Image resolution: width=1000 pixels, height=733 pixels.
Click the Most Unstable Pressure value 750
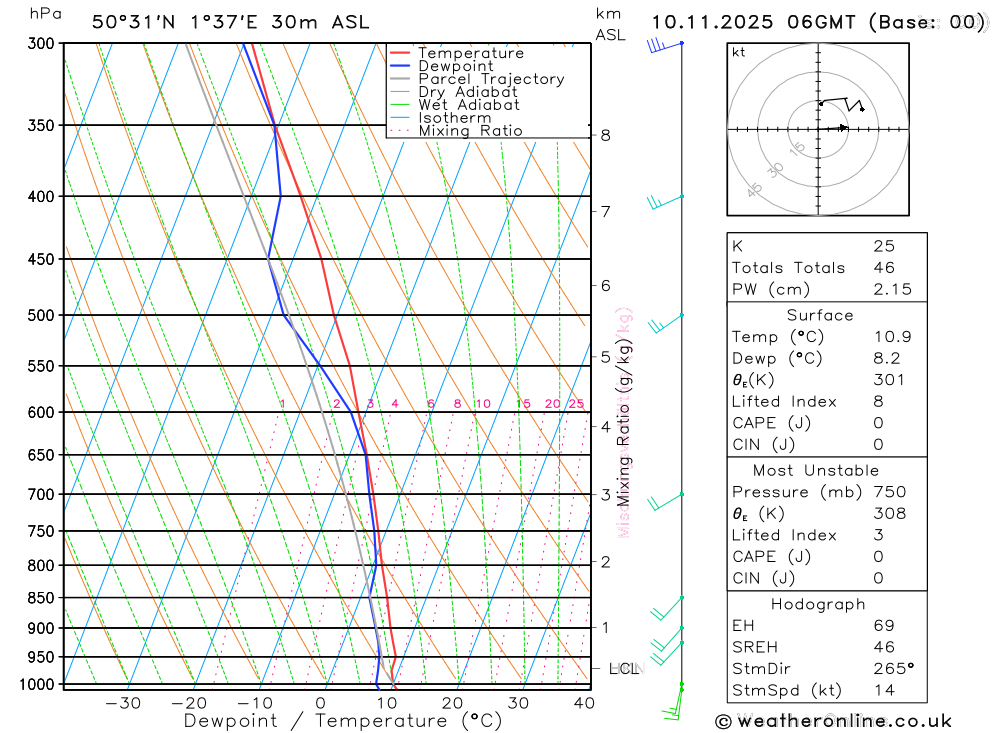(890, 492)
